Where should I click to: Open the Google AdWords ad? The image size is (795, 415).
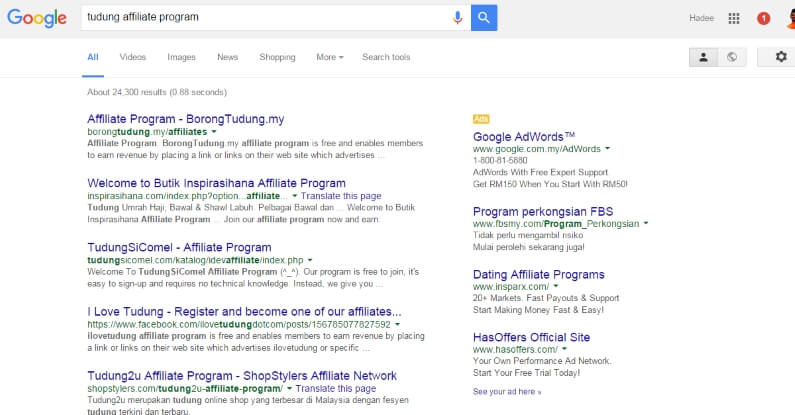pyautogui.click(x=524, y=137)
